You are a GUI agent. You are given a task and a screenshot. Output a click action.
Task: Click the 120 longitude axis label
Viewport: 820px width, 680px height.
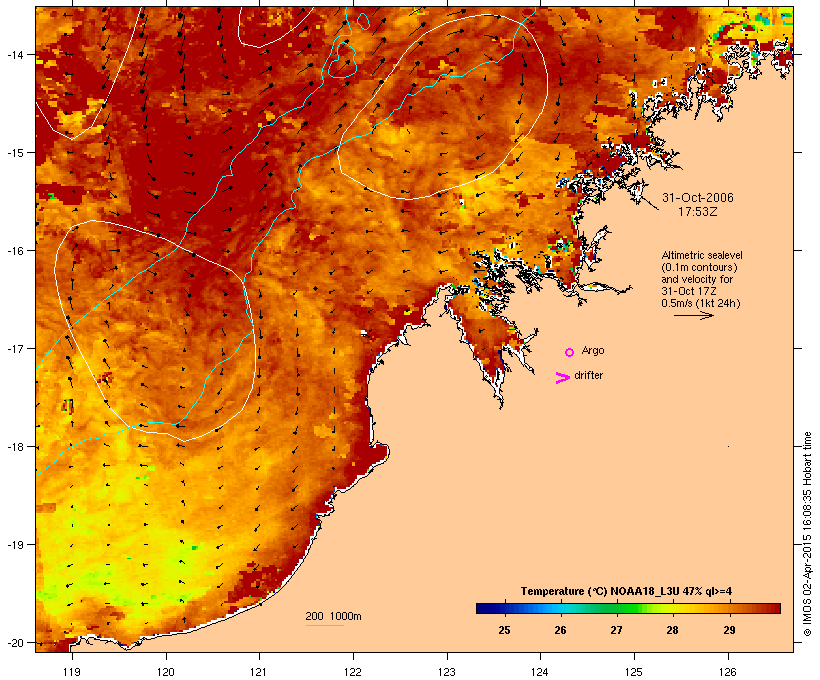166,672
